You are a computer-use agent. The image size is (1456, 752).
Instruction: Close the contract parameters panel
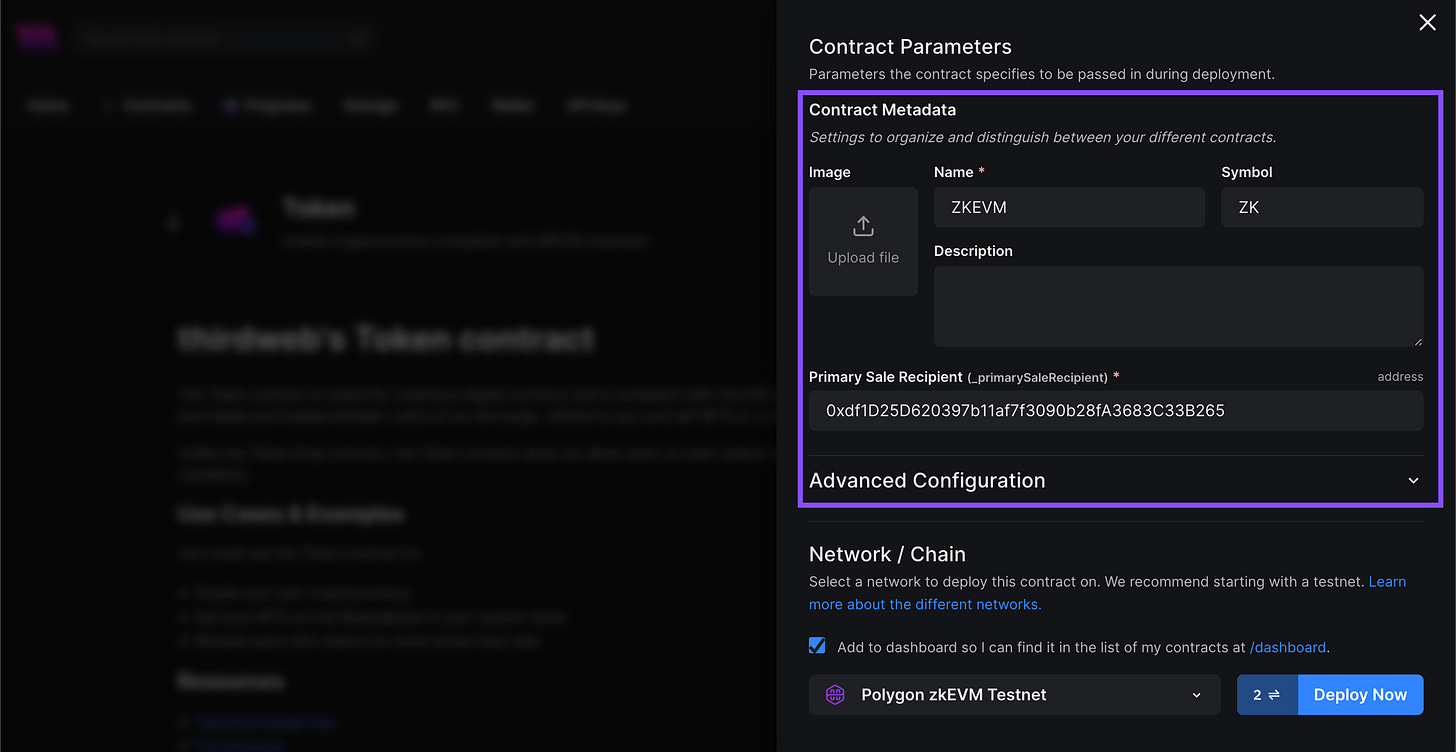(1427, 22)
